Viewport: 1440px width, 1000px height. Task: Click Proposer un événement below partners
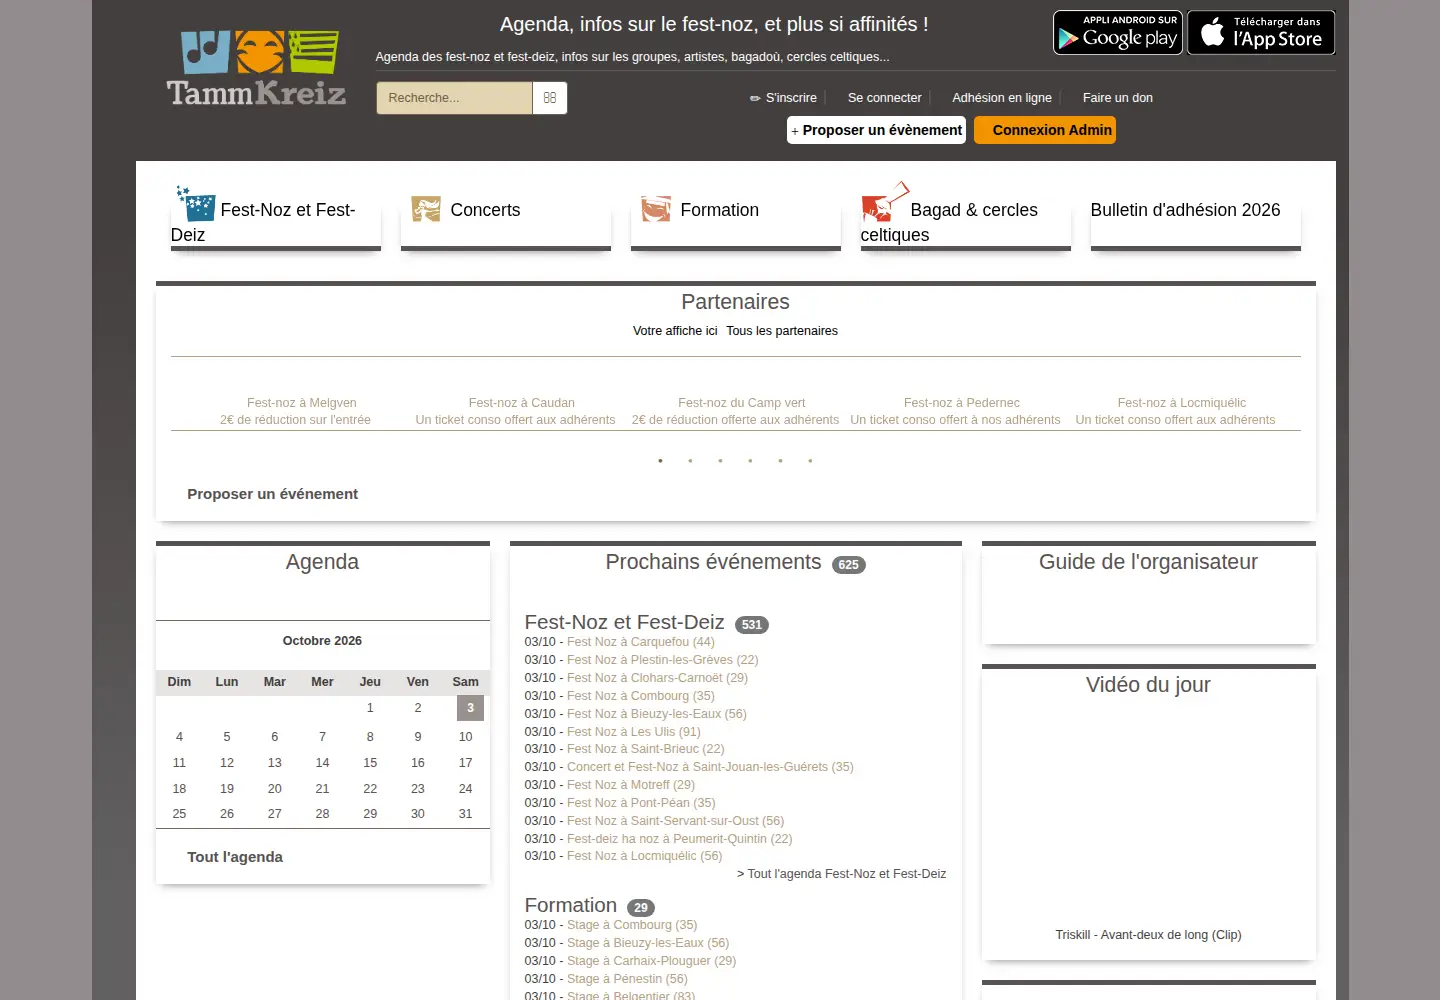click(272, 494)
